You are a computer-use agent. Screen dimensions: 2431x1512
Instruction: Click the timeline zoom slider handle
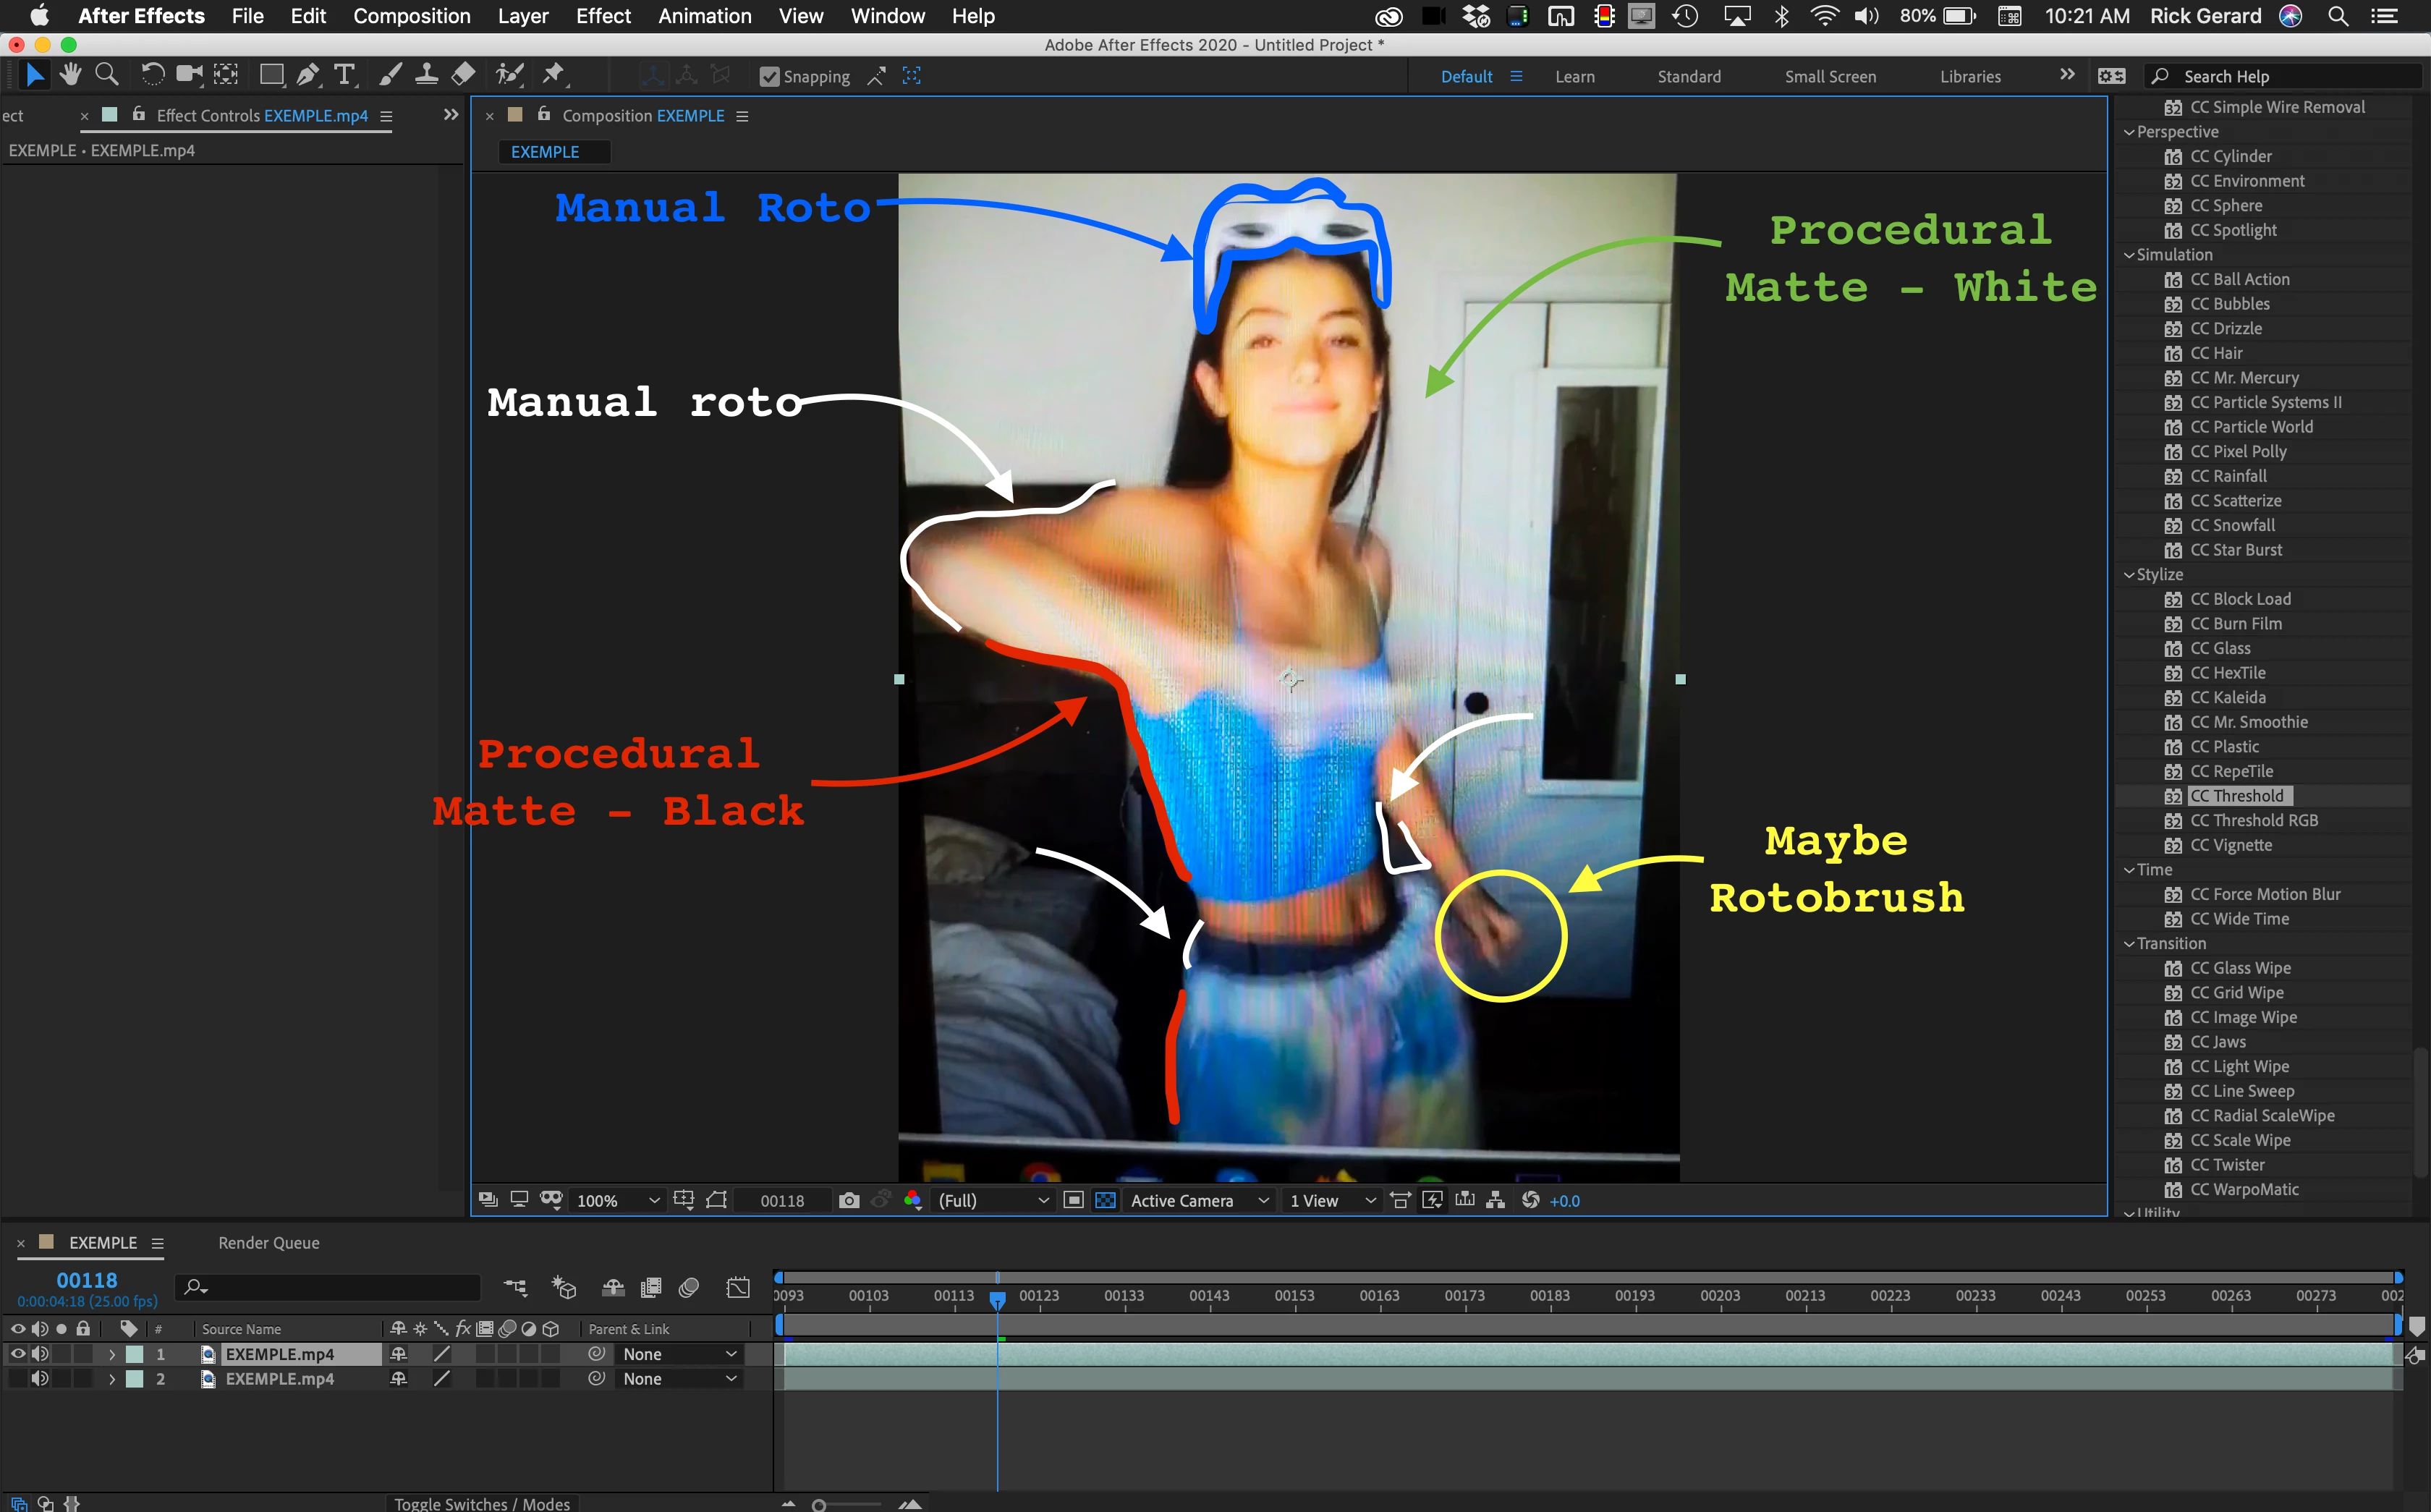pos(819,1505)
